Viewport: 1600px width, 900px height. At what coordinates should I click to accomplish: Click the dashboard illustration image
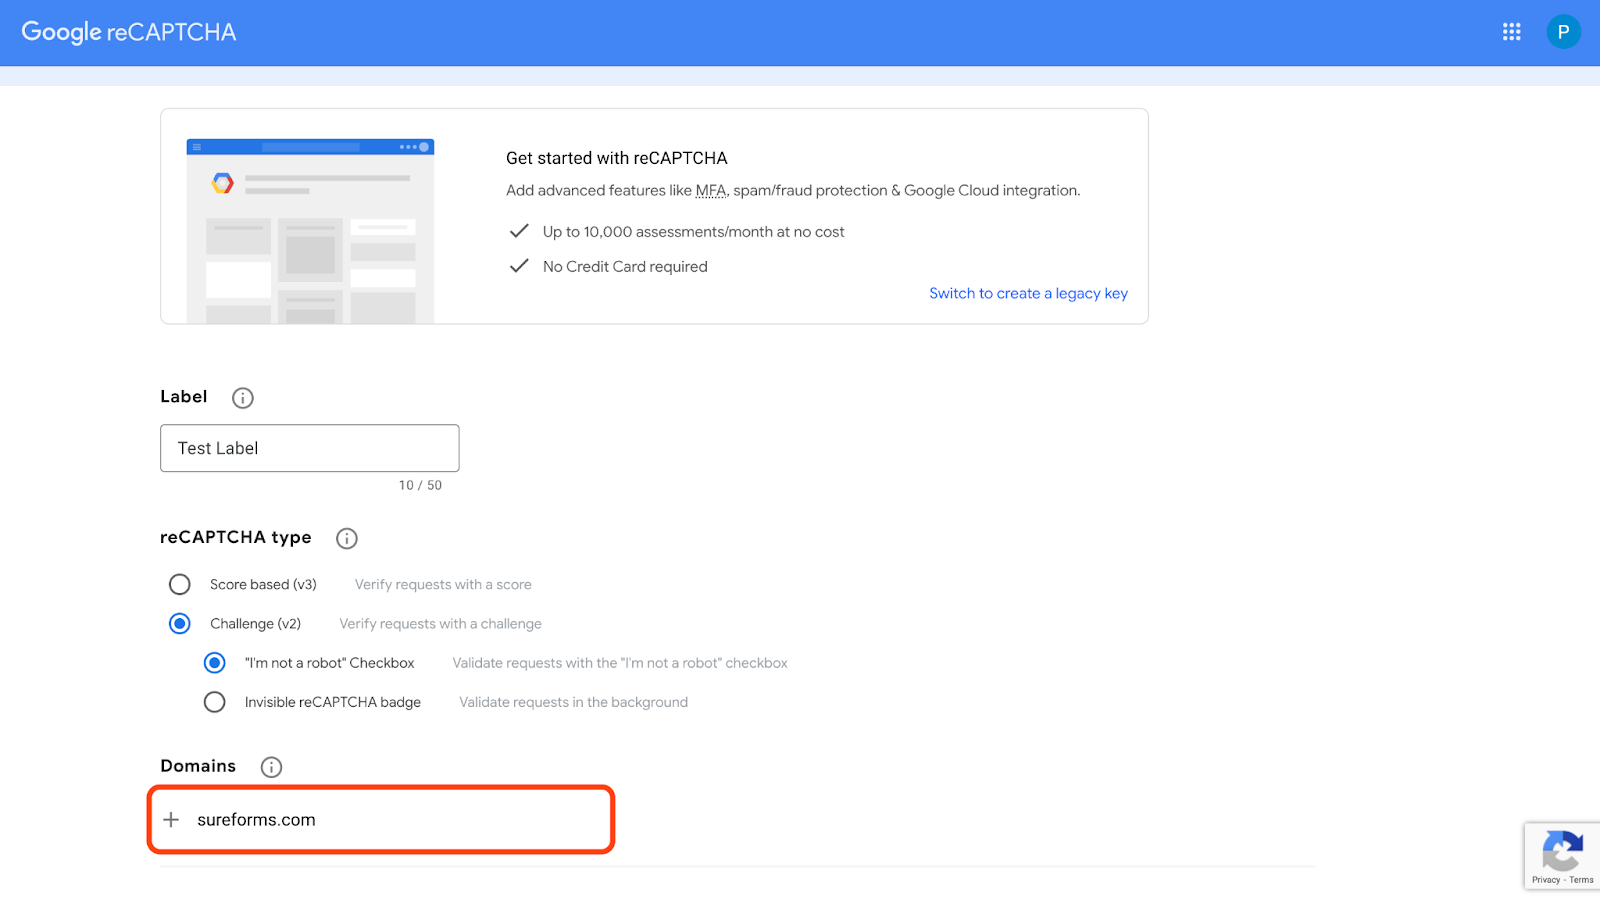(x=309, y=230)
